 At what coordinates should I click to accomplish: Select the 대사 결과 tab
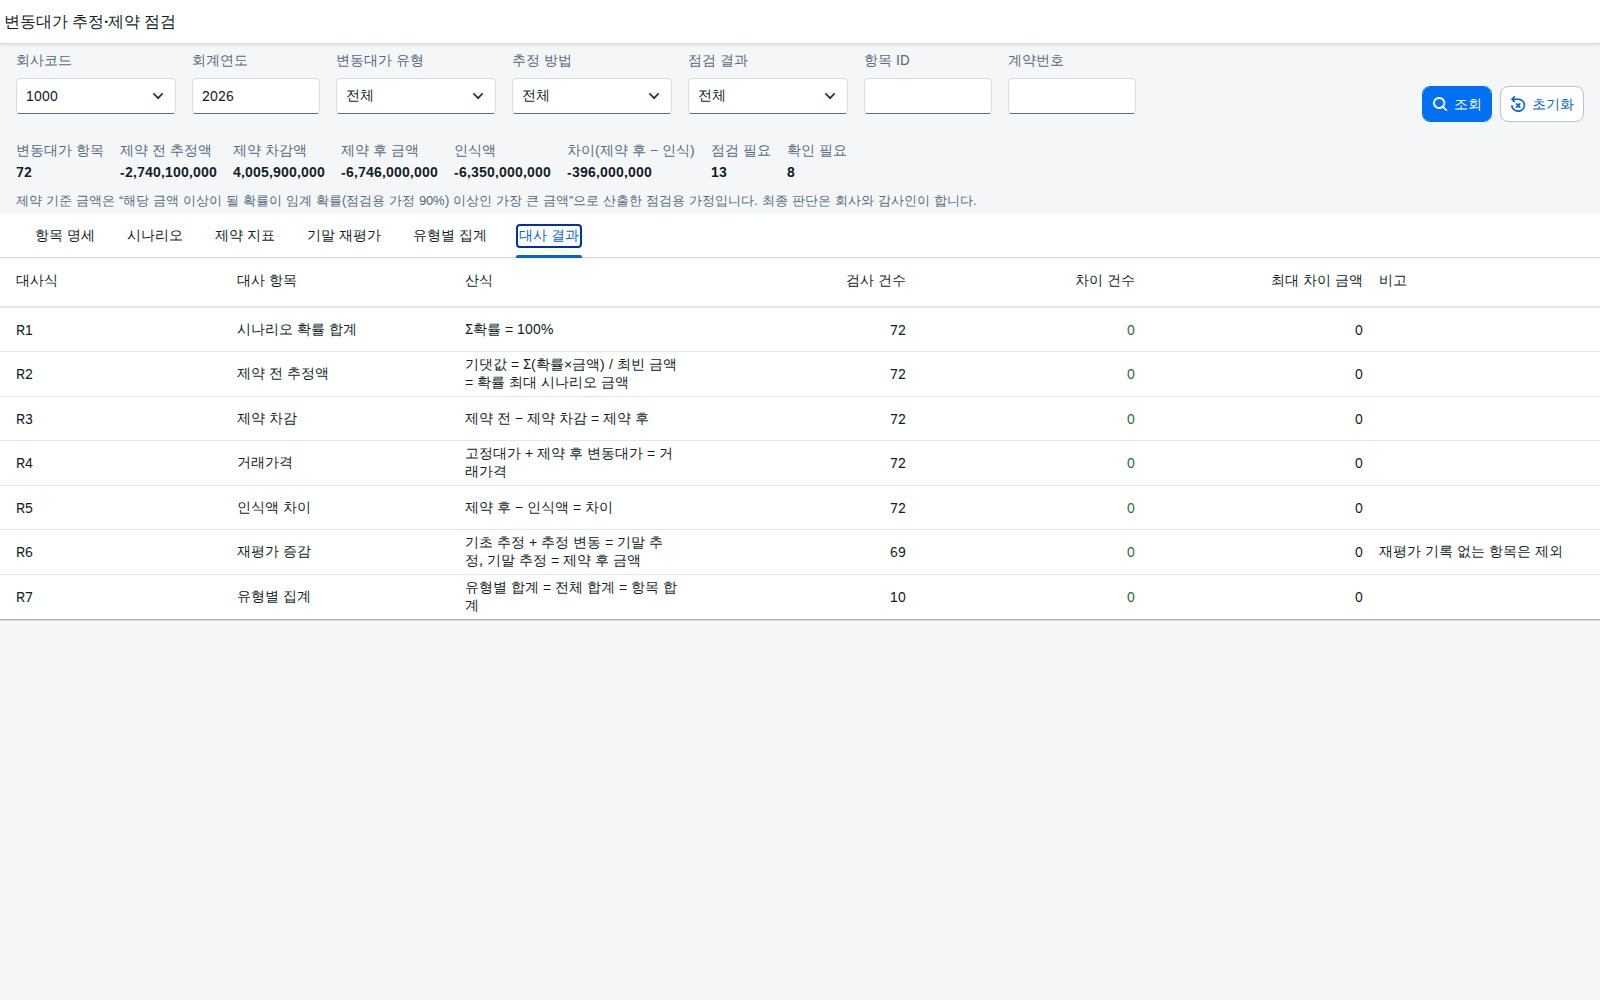(x=549, y=236)
